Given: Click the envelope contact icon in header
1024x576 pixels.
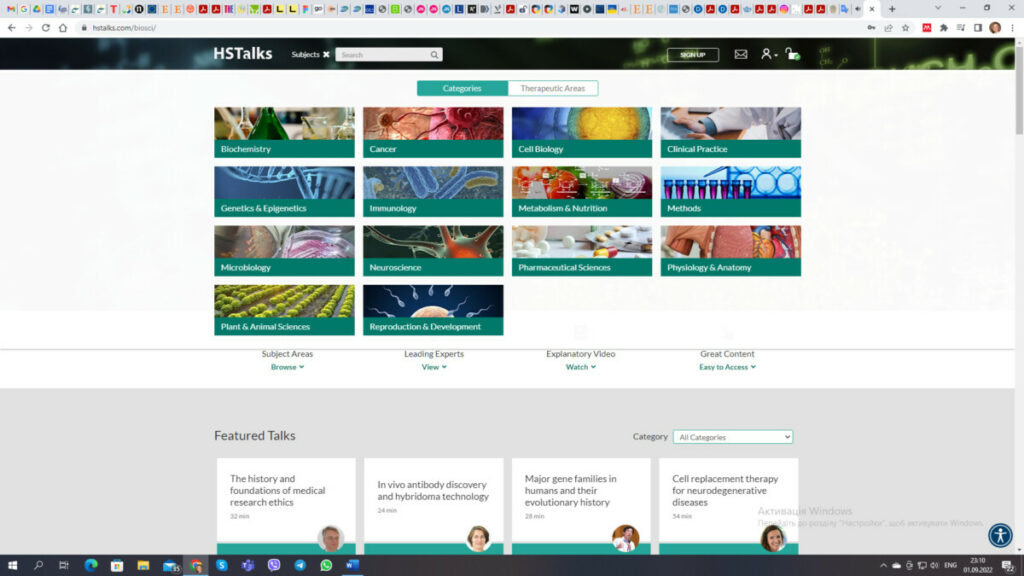Looking at the screenshot, I should coord(741,54).
